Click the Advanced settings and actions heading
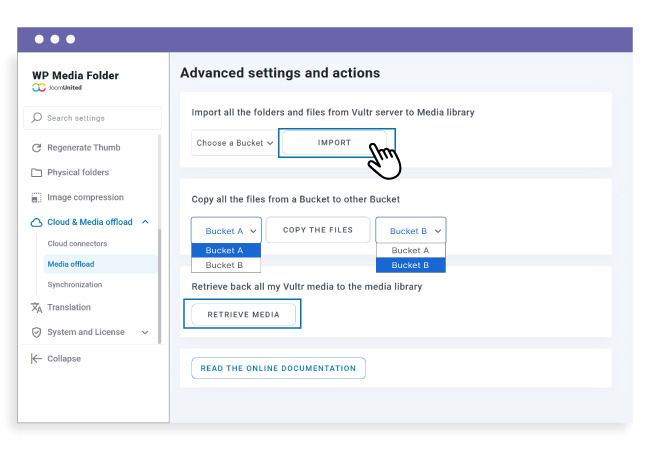 pos(280,73)
